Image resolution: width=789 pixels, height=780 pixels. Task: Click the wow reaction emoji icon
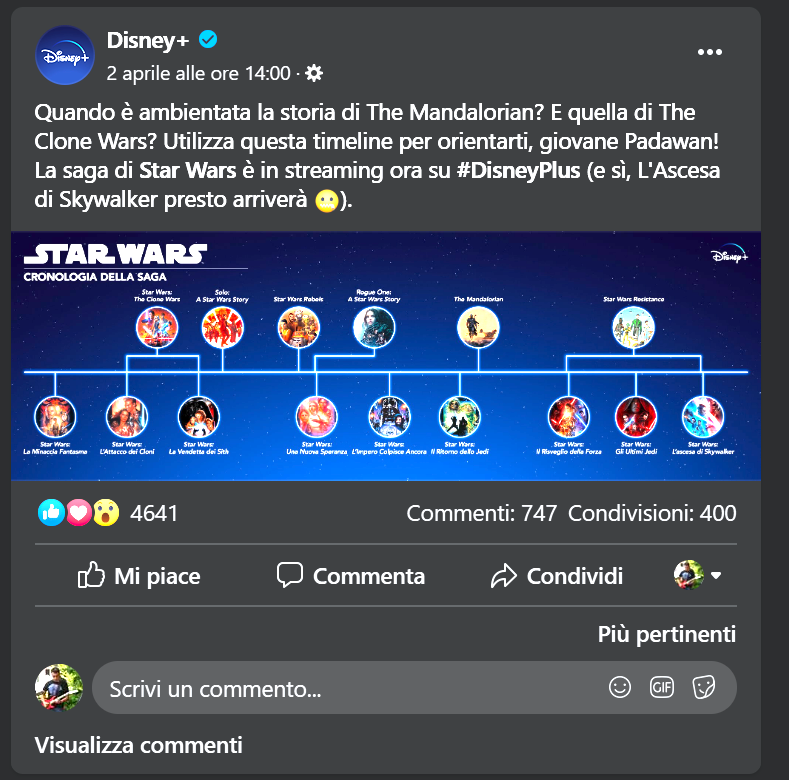pyautogui.click(x=106, y=513)
